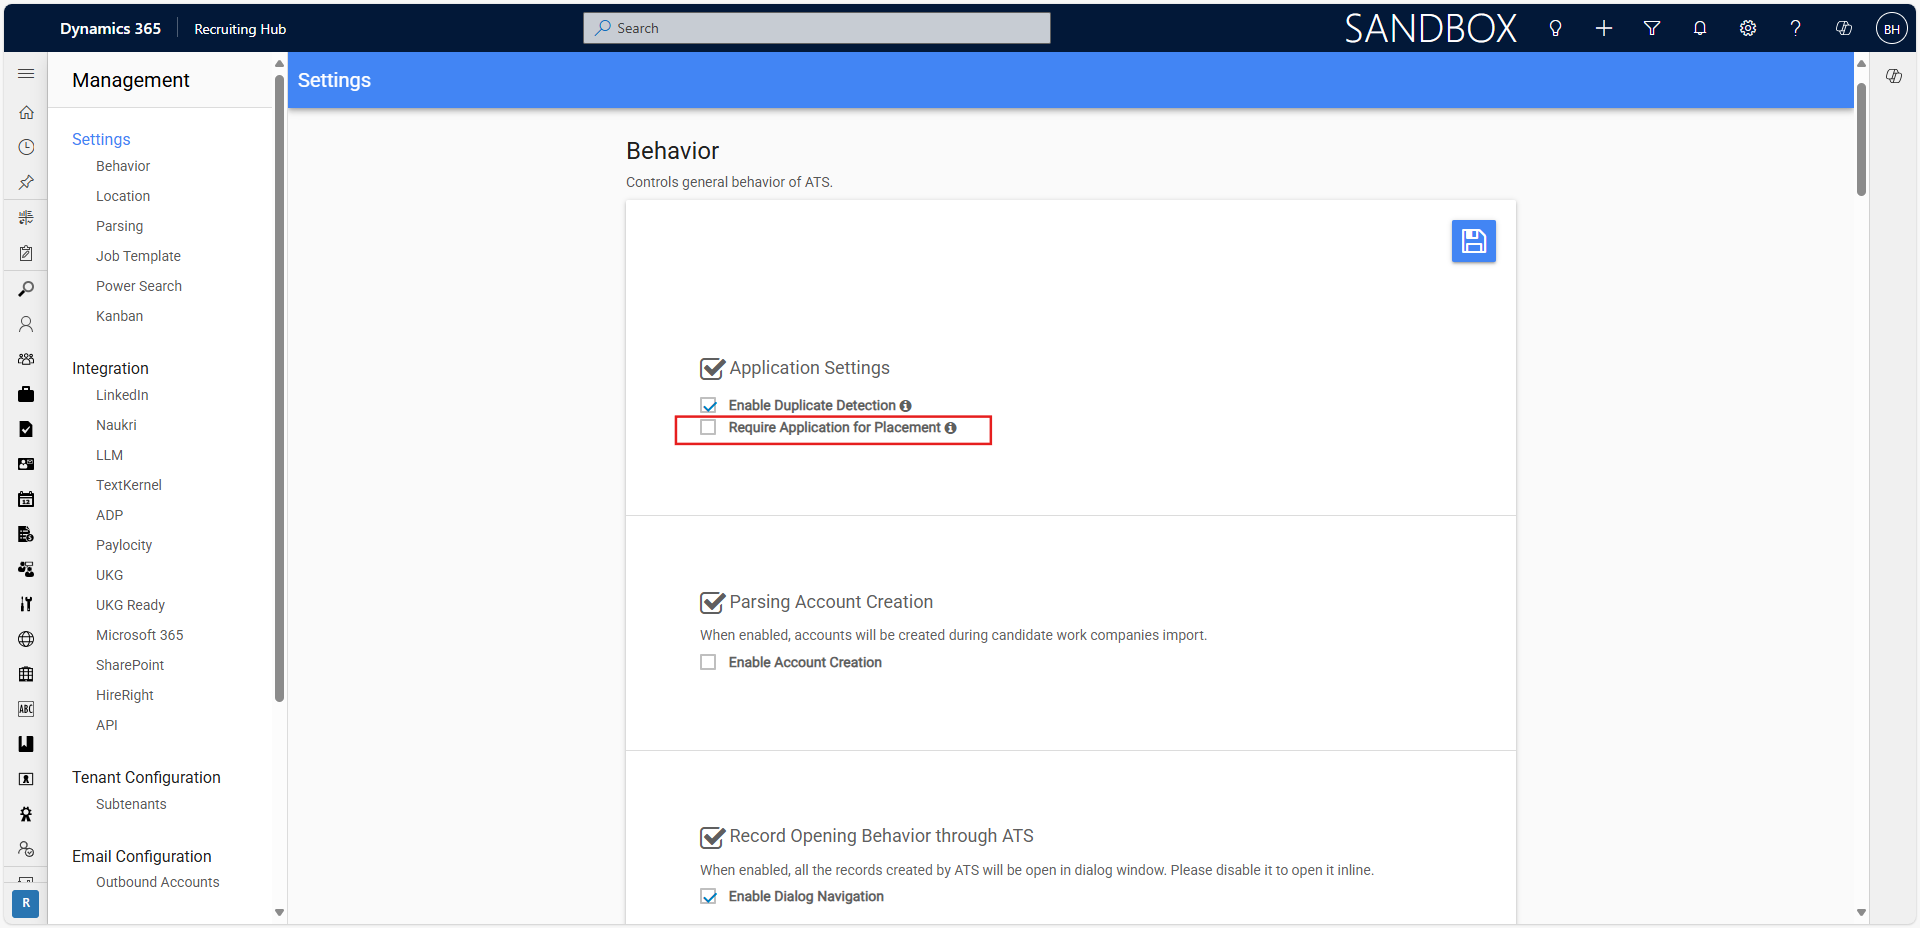This screenshot has height=928, width=1920.
Task: Open the ABC sidebar icon
Action: [26, 709]
